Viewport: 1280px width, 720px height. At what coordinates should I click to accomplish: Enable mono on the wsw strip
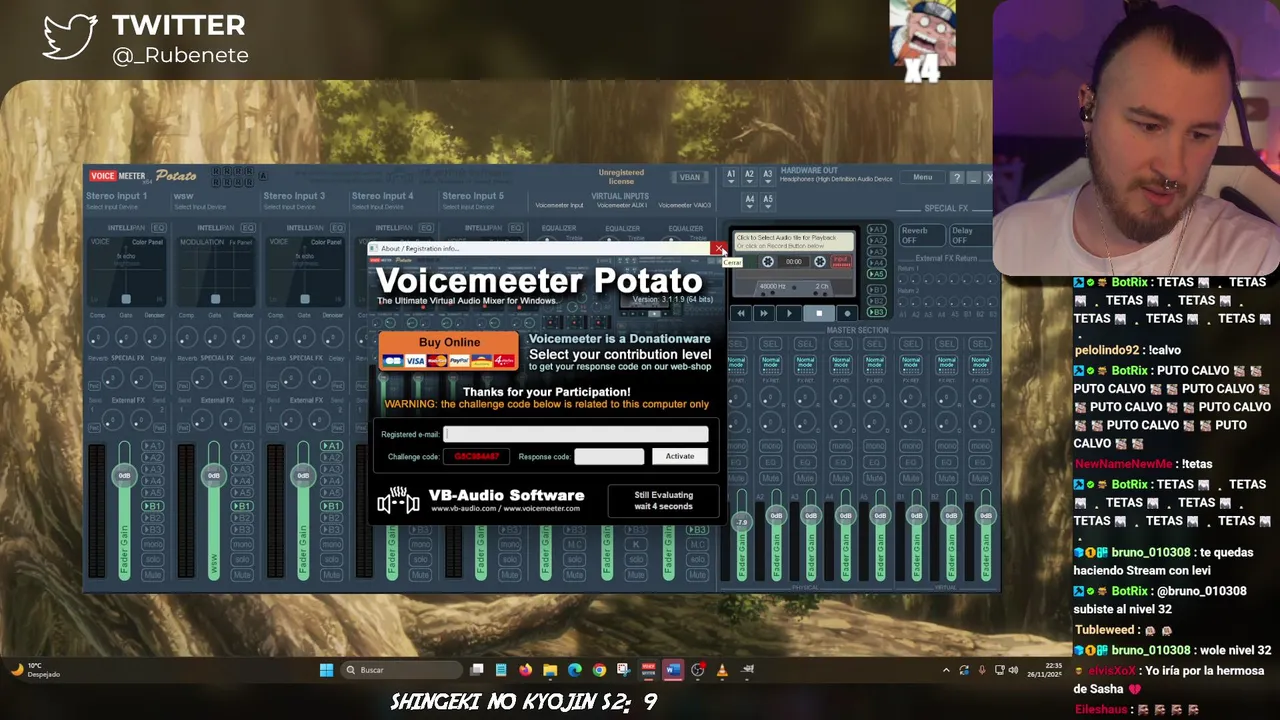[242, 545]
